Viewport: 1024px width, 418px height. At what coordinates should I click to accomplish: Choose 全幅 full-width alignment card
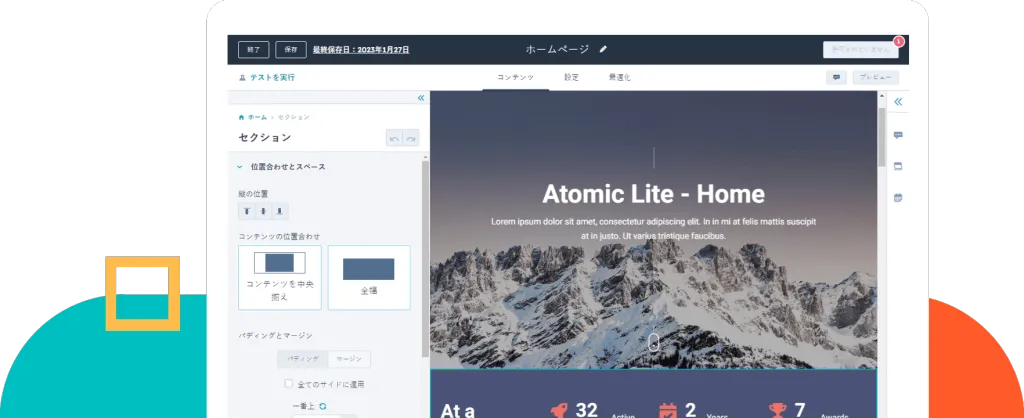tap(369, 278)
